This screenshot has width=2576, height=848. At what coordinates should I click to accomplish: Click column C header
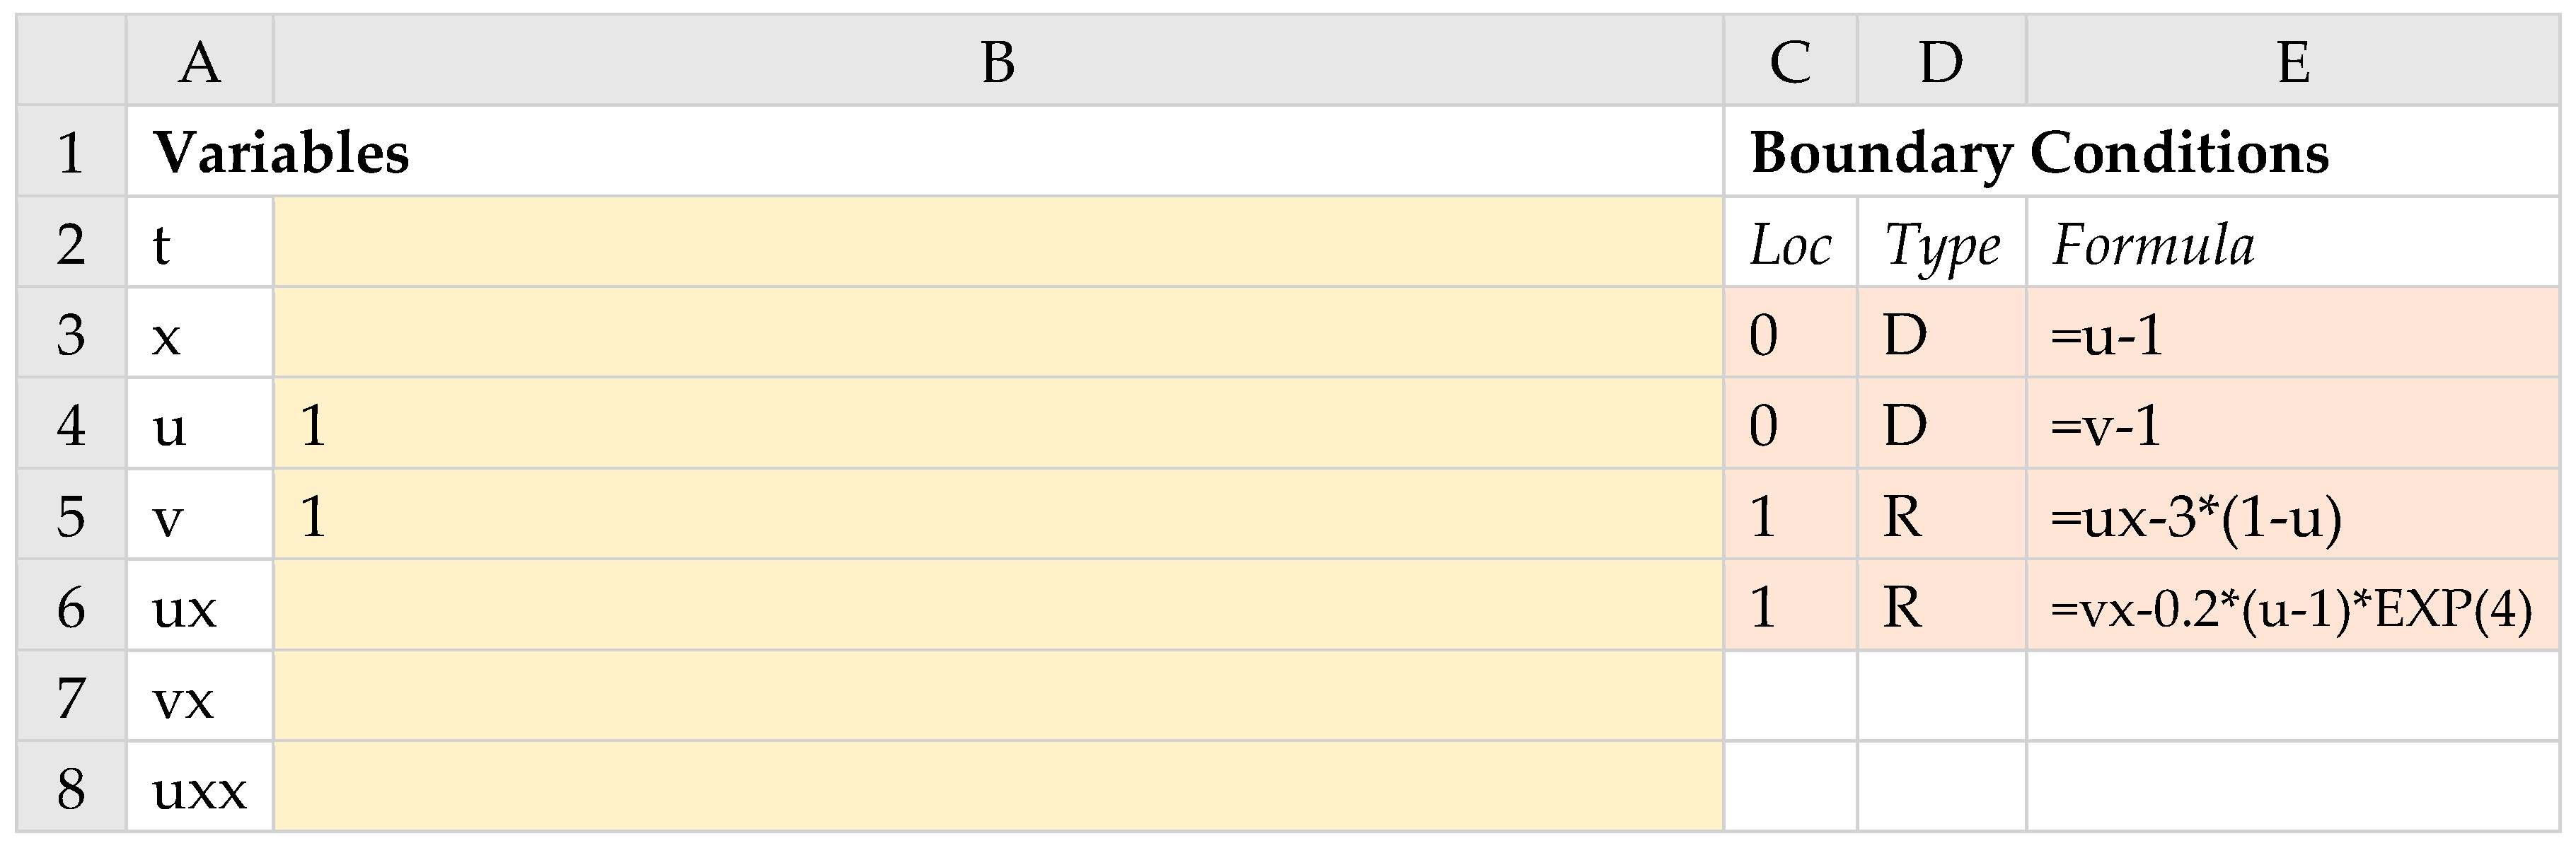(1790, 62)
